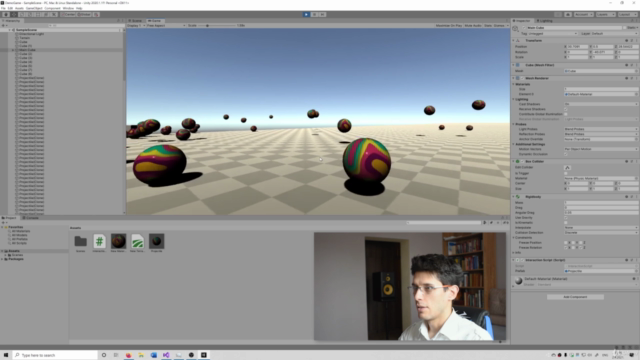
Task: Click the Default Material preview sphere
Action: point(518,281)
